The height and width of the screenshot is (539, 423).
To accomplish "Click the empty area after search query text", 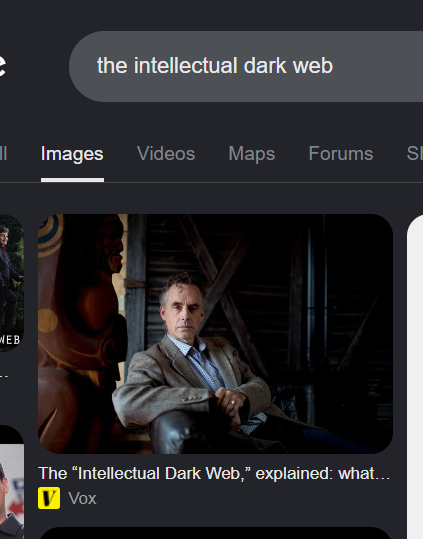I will [378, 66].
